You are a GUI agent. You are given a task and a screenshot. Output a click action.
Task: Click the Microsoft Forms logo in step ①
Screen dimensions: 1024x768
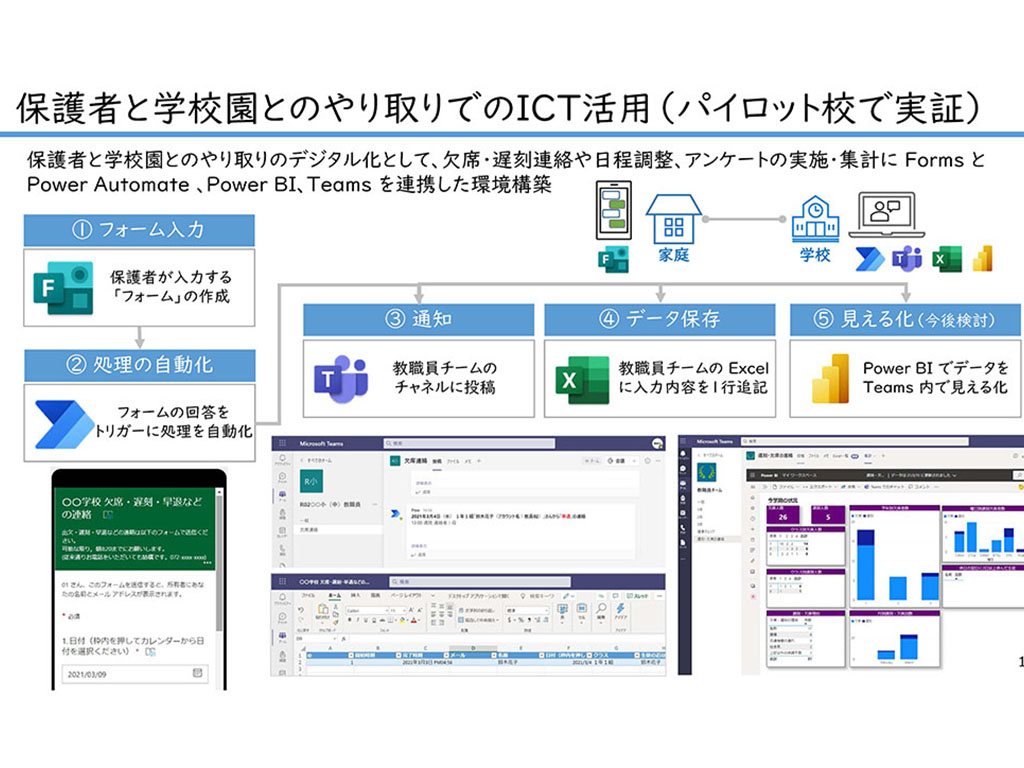pyautogui.click(x=64, y=288)
